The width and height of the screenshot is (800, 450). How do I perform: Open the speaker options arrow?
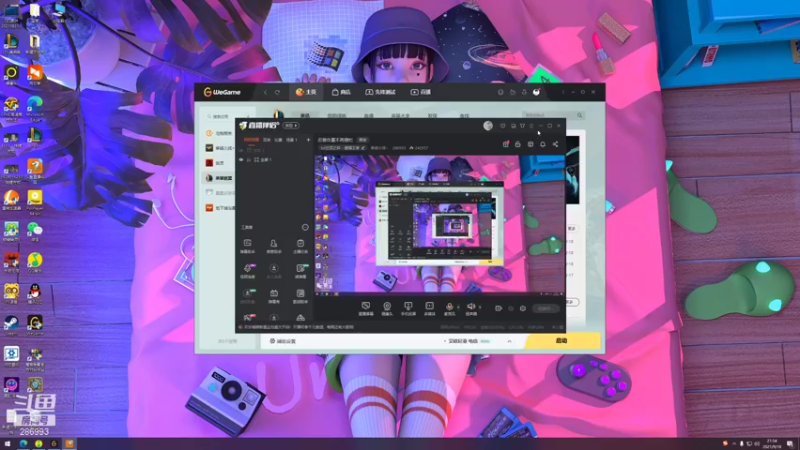[x=480, y=307]
